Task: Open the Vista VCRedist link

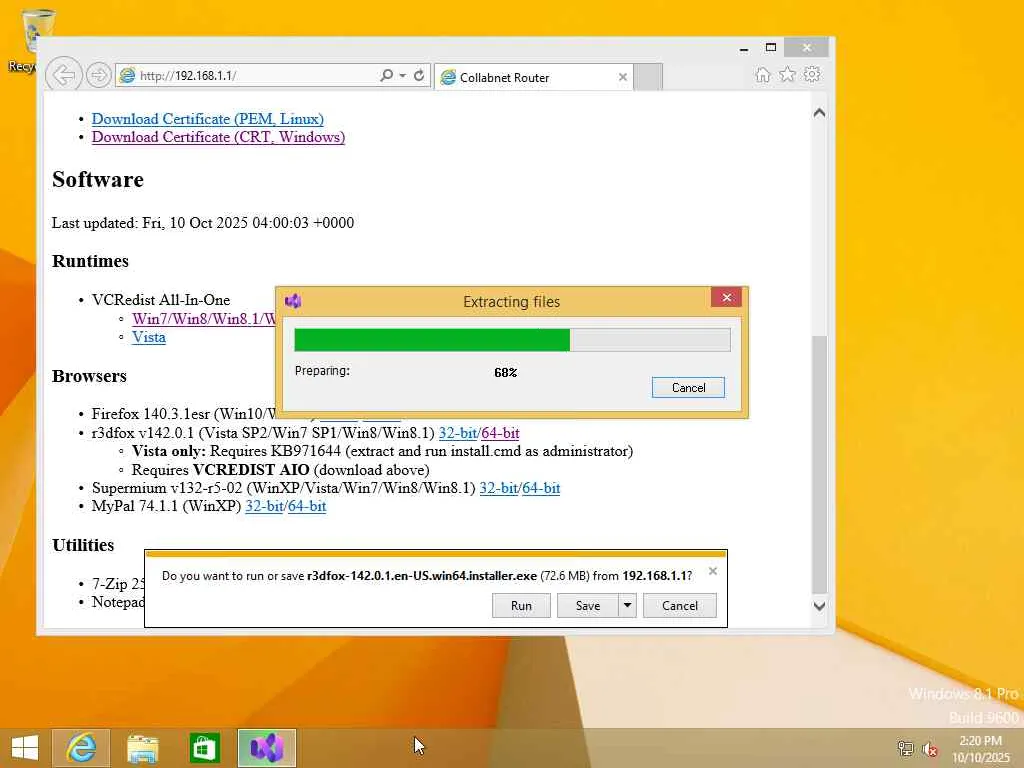Action: coord(149,338)
